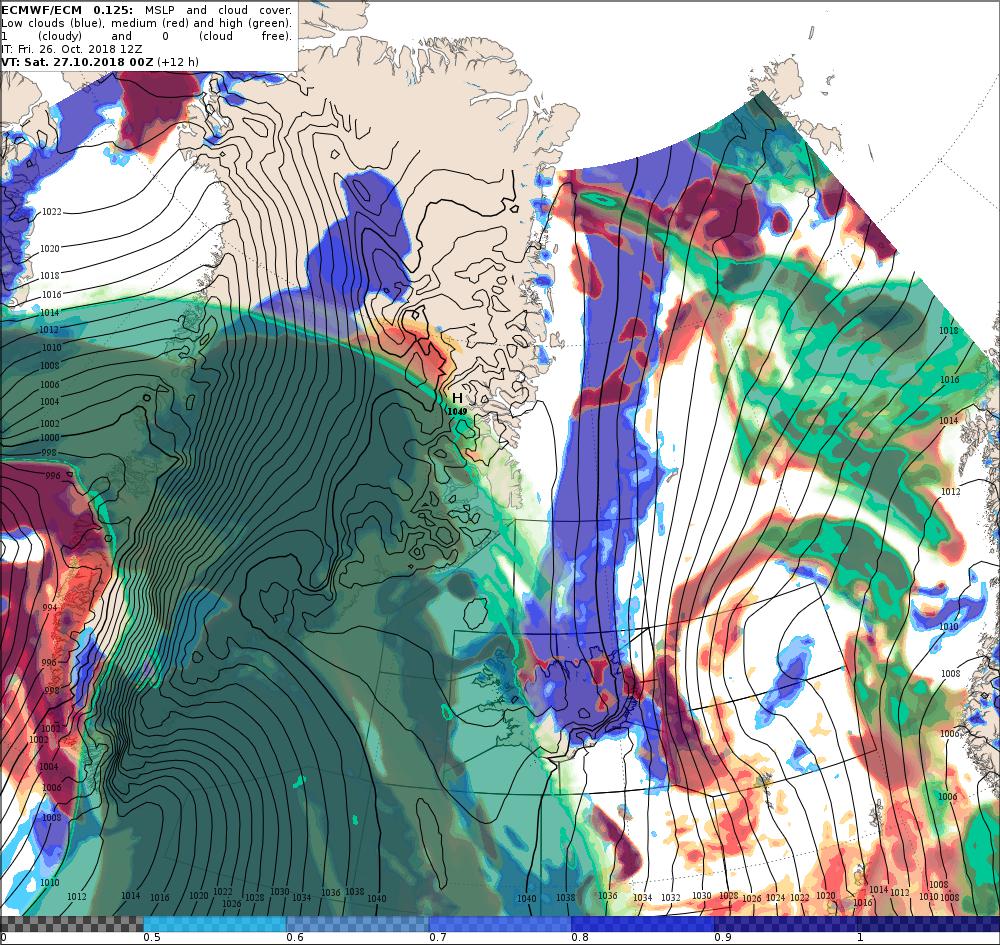Click the '0.8' colorbar tick label
The image size is (1000, 945).
coord(580,937)
